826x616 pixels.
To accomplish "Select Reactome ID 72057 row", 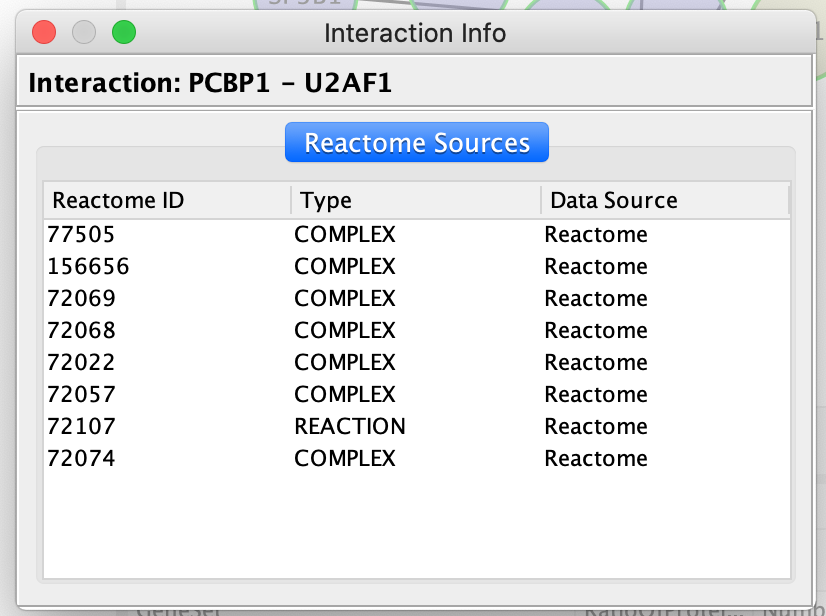I will point(81,395).
